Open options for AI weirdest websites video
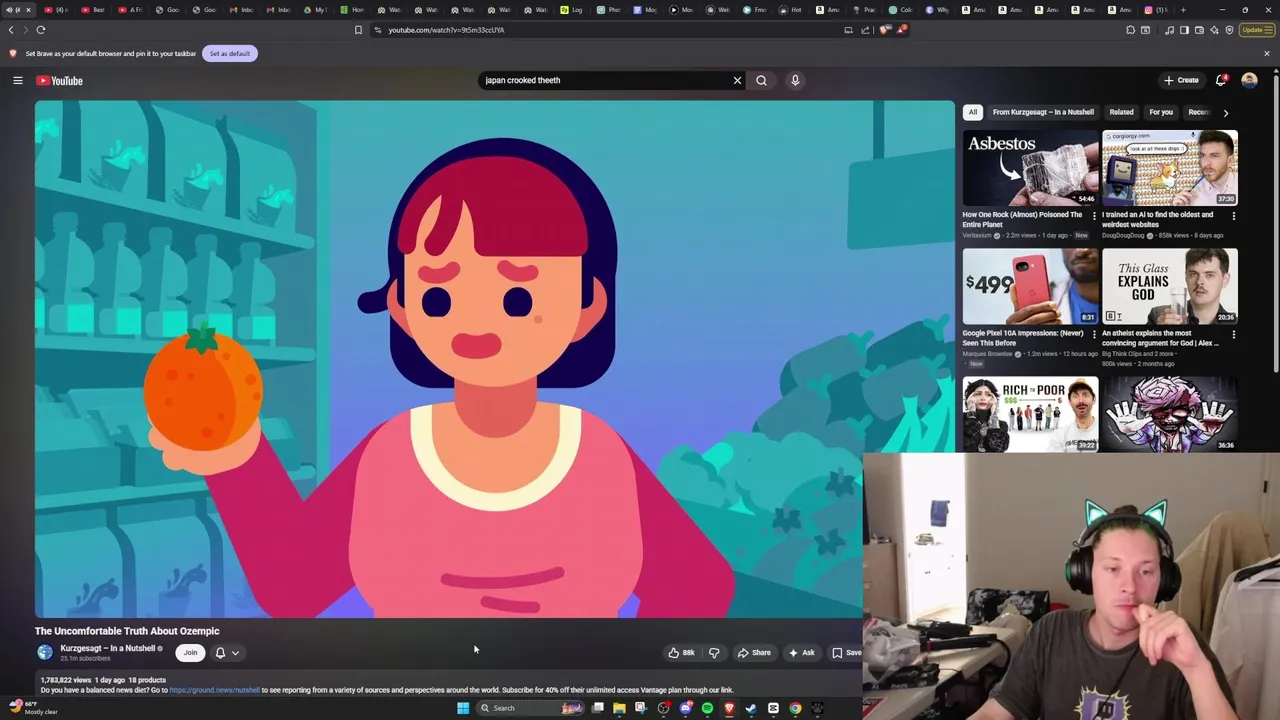Viewport: 1280px width, 720px height. (1233, 215)
